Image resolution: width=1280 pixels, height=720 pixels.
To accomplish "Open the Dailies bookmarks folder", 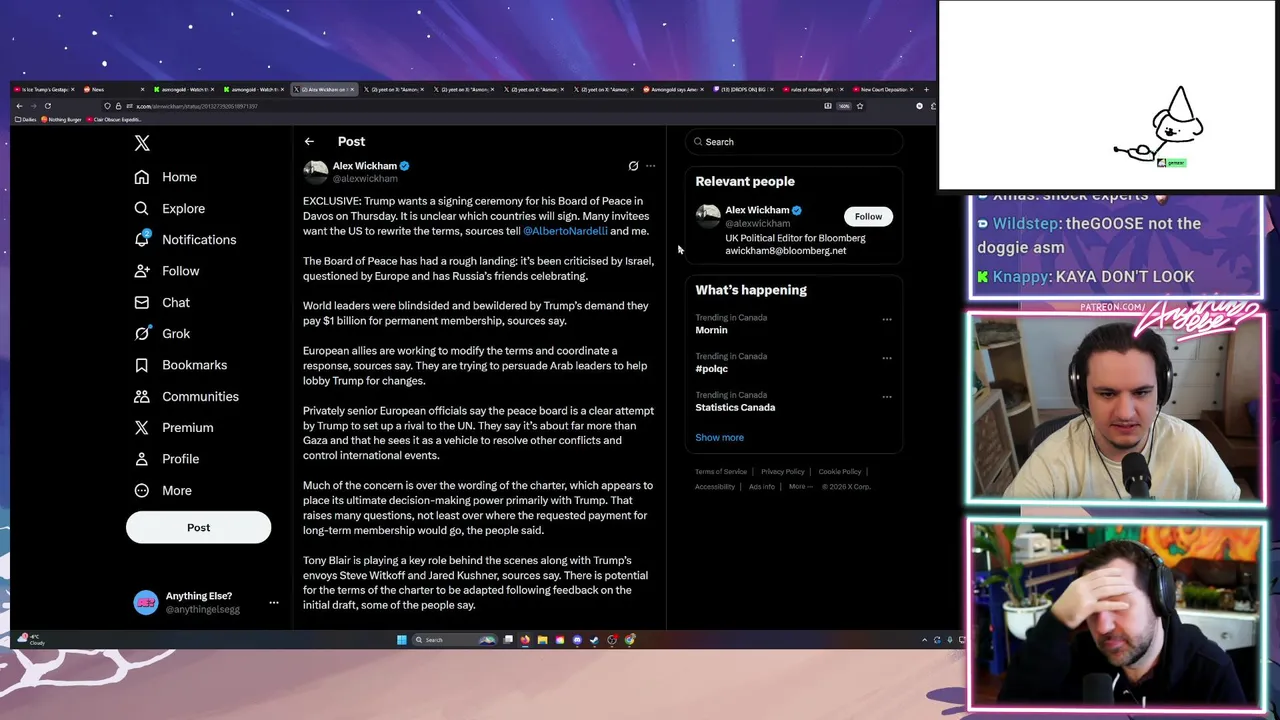I will [25, 120].
